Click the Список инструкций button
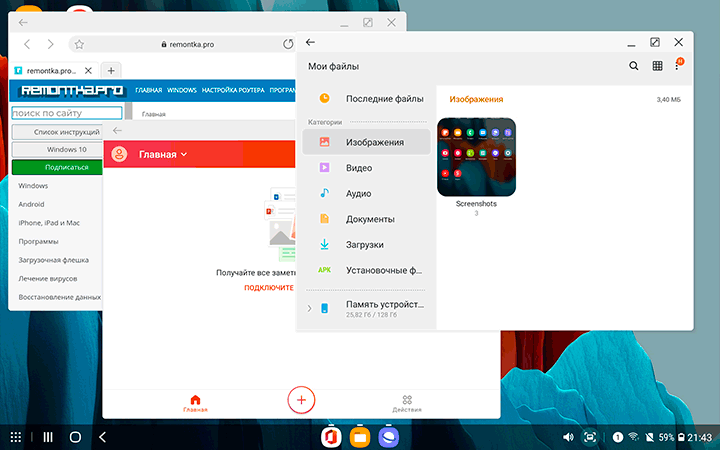 (57, 132)
